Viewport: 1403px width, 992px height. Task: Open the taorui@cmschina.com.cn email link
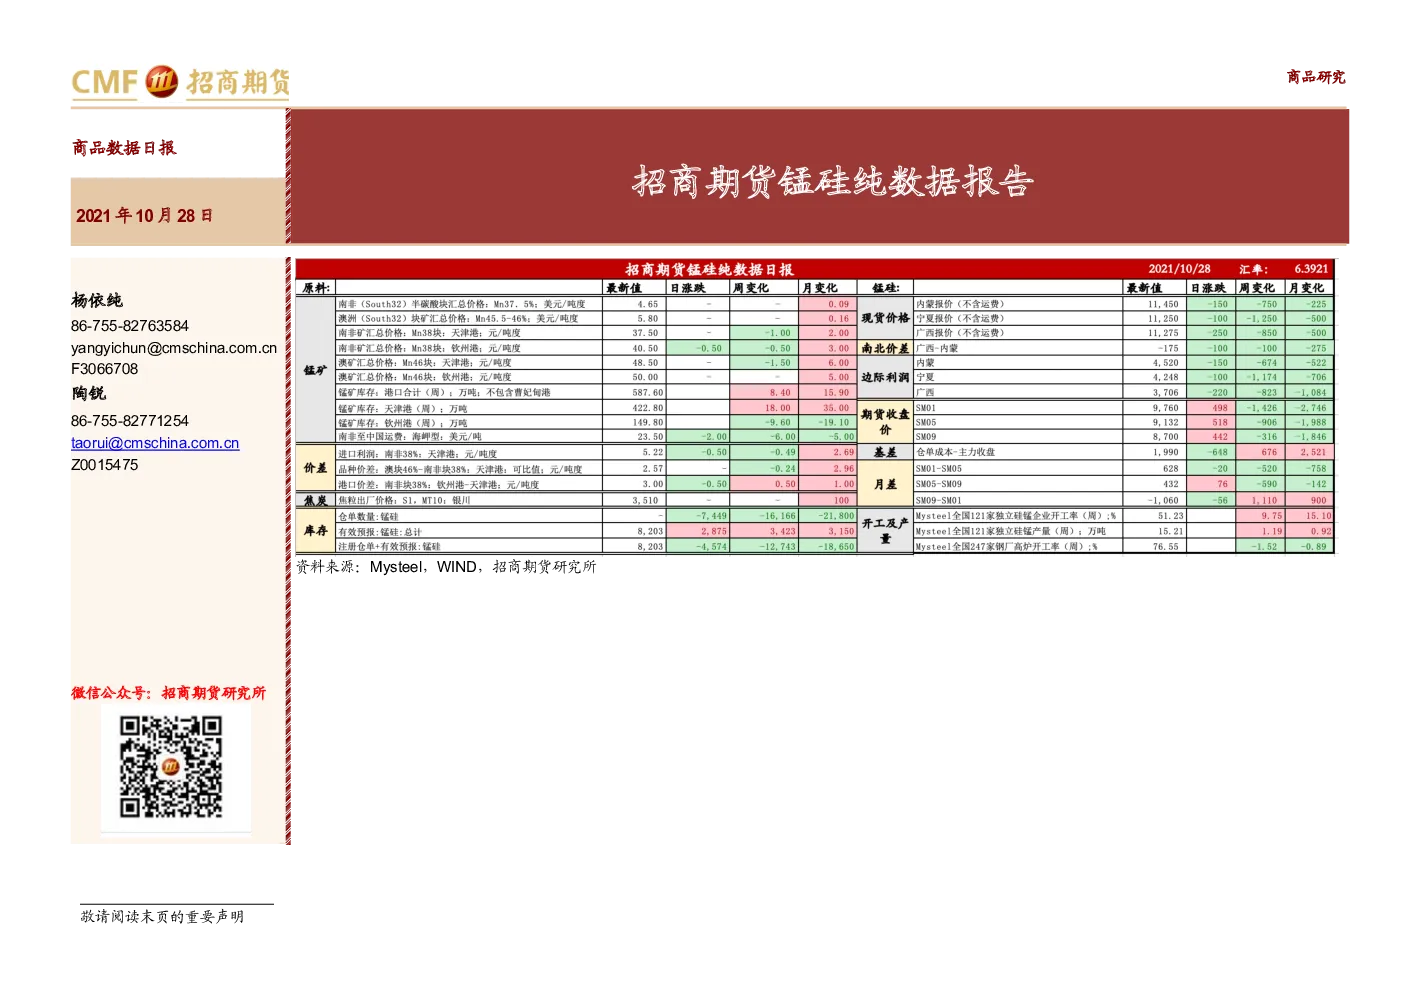[x=155, y=443]
